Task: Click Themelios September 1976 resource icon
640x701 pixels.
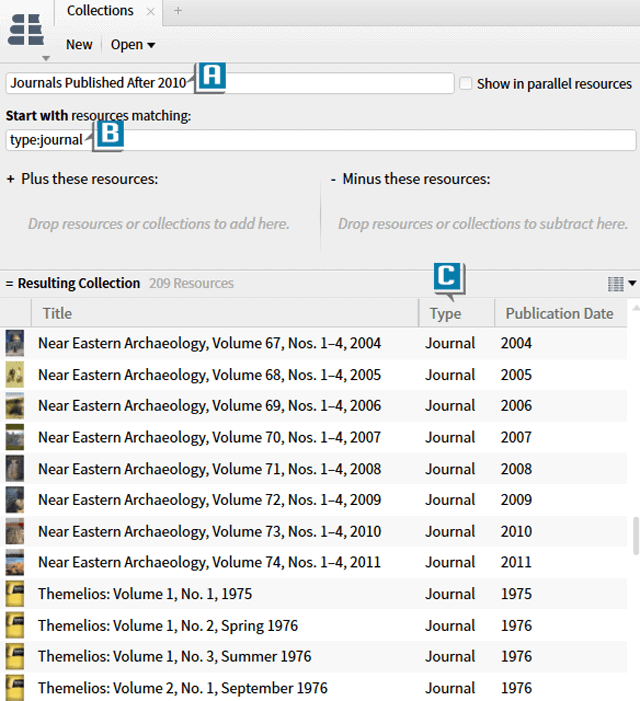Action: (x=15, y=688)
